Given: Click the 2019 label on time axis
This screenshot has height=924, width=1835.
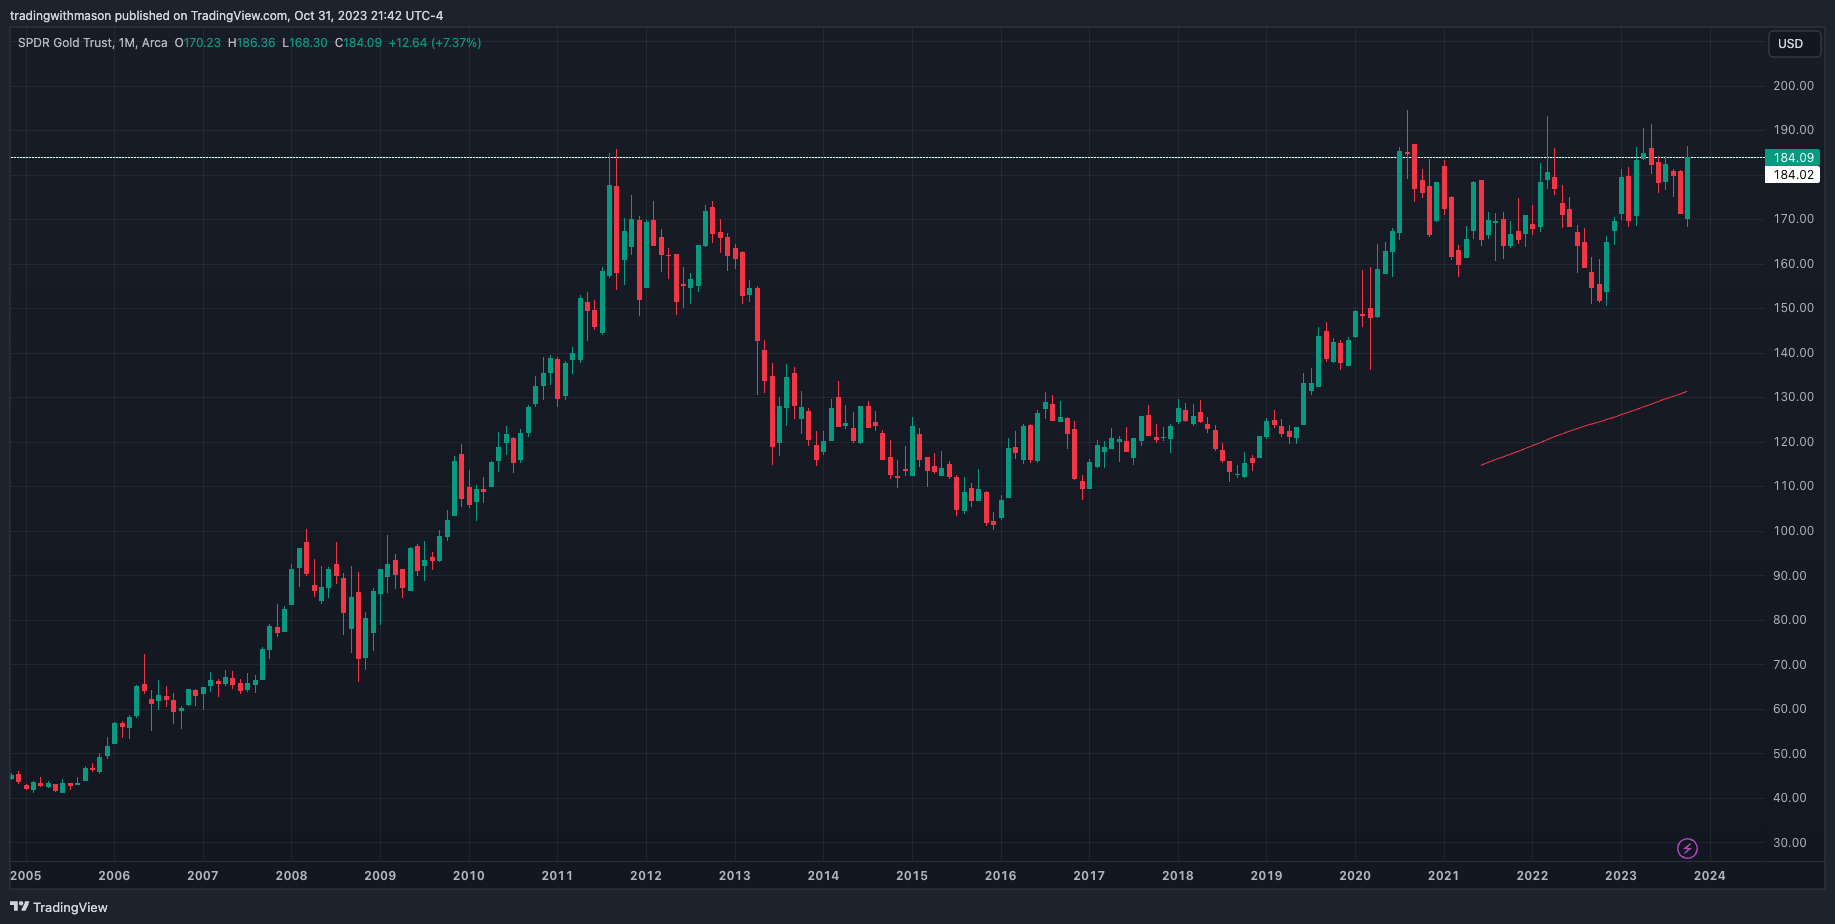Looking at the screenshot, I should (1266, 876).
